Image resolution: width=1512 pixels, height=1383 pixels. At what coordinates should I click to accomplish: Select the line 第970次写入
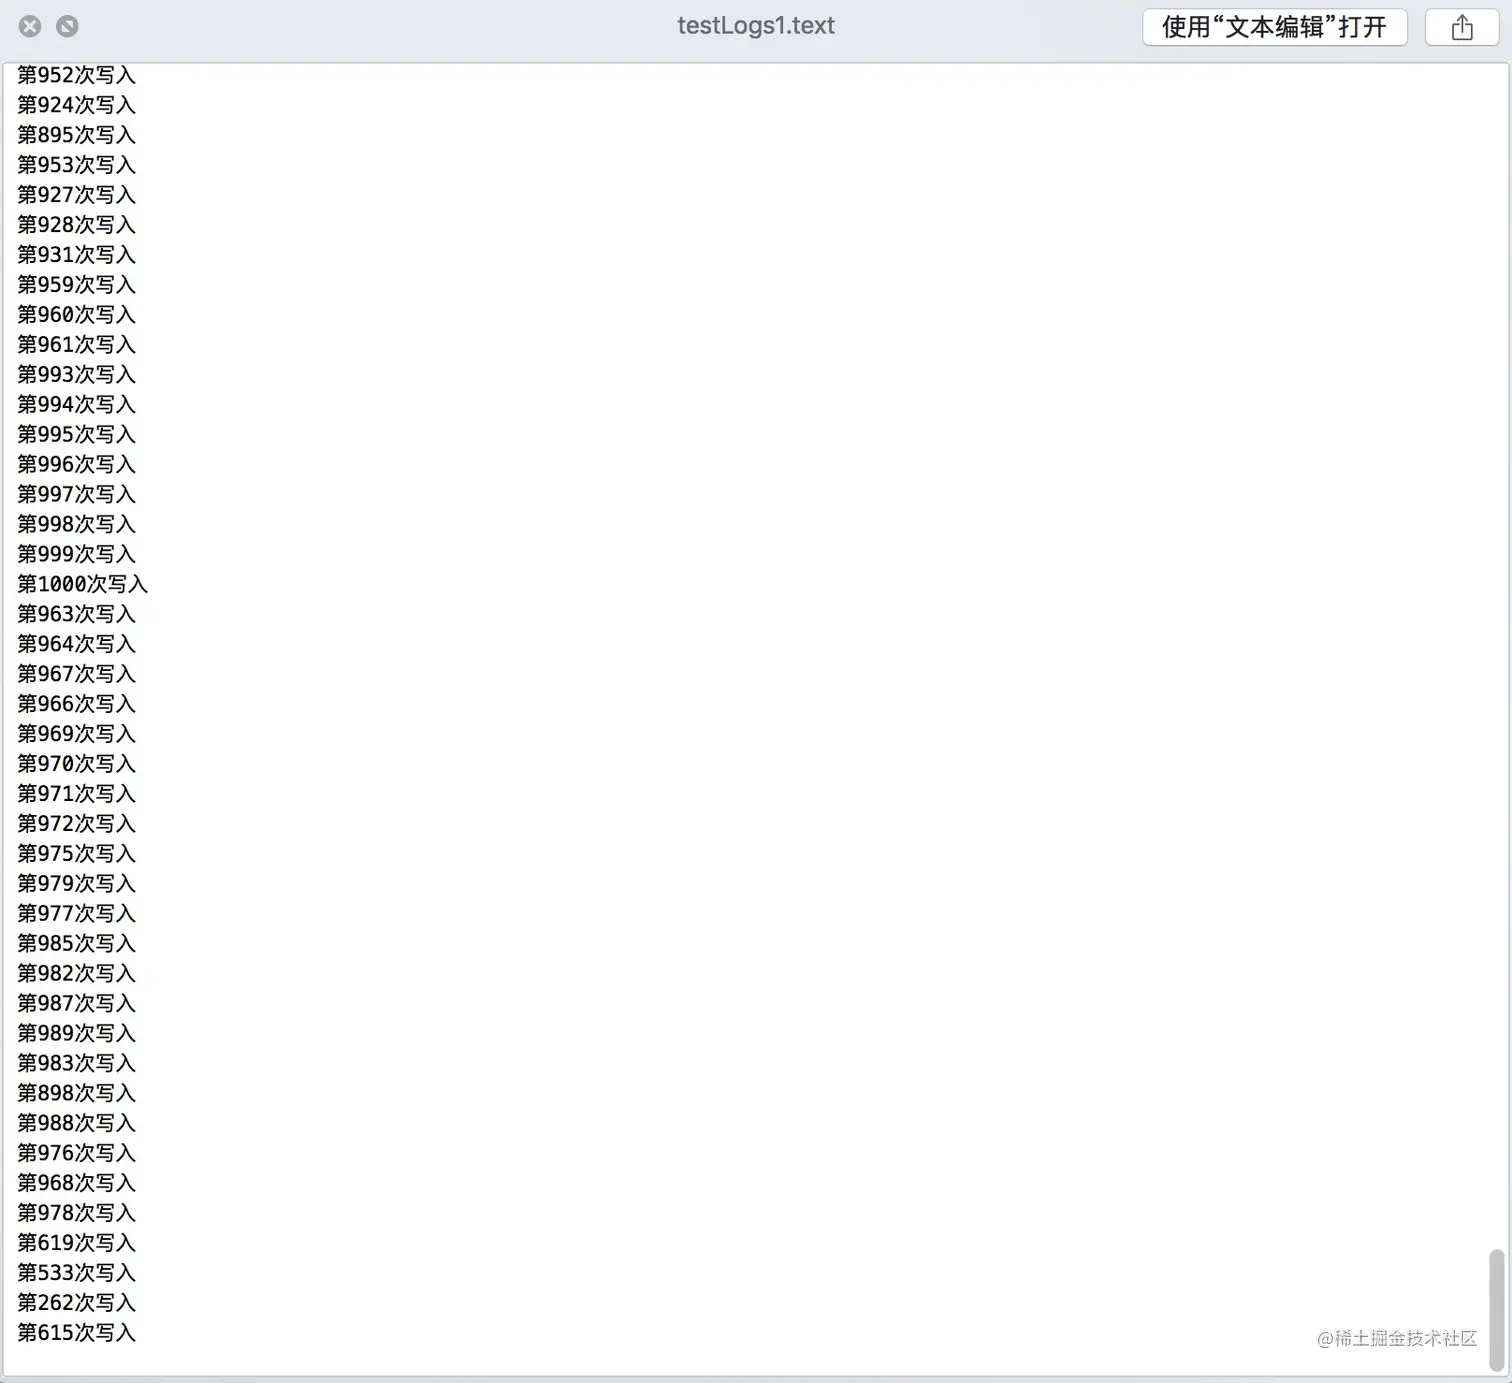click(76, 765)
